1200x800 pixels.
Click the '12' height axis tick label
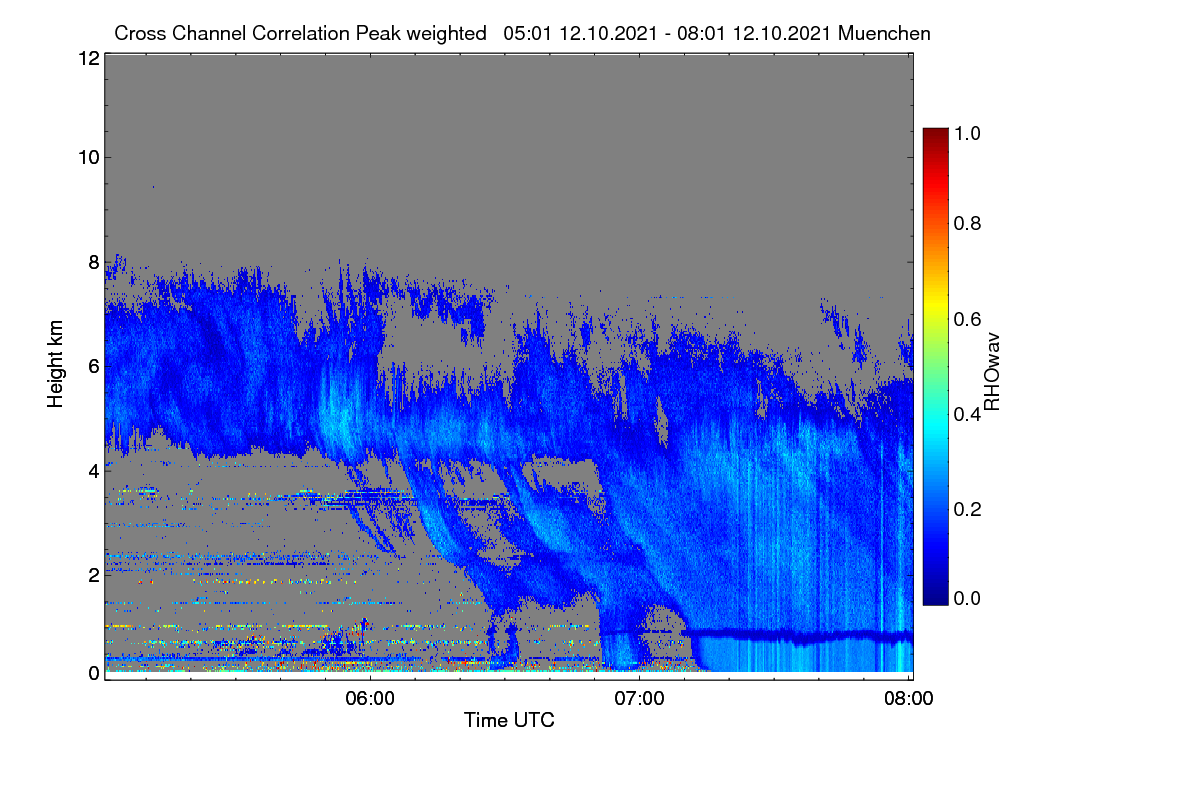coord(87,58)
